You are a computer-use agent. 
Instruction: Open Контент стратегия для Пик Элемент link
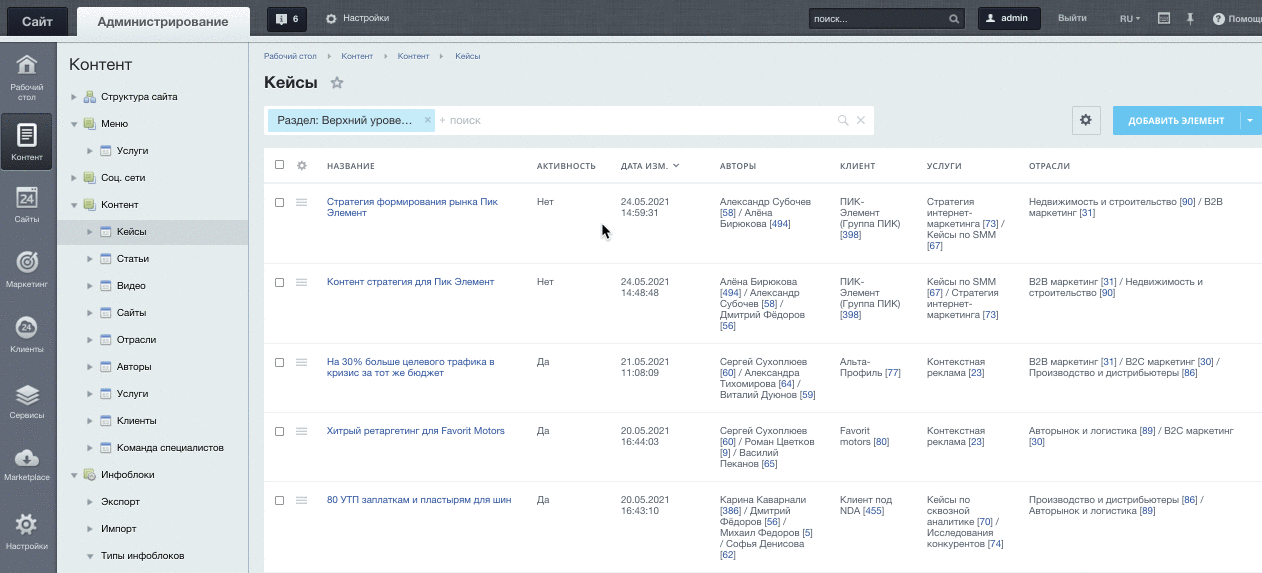pyautogui.click(x=410, y=282)
